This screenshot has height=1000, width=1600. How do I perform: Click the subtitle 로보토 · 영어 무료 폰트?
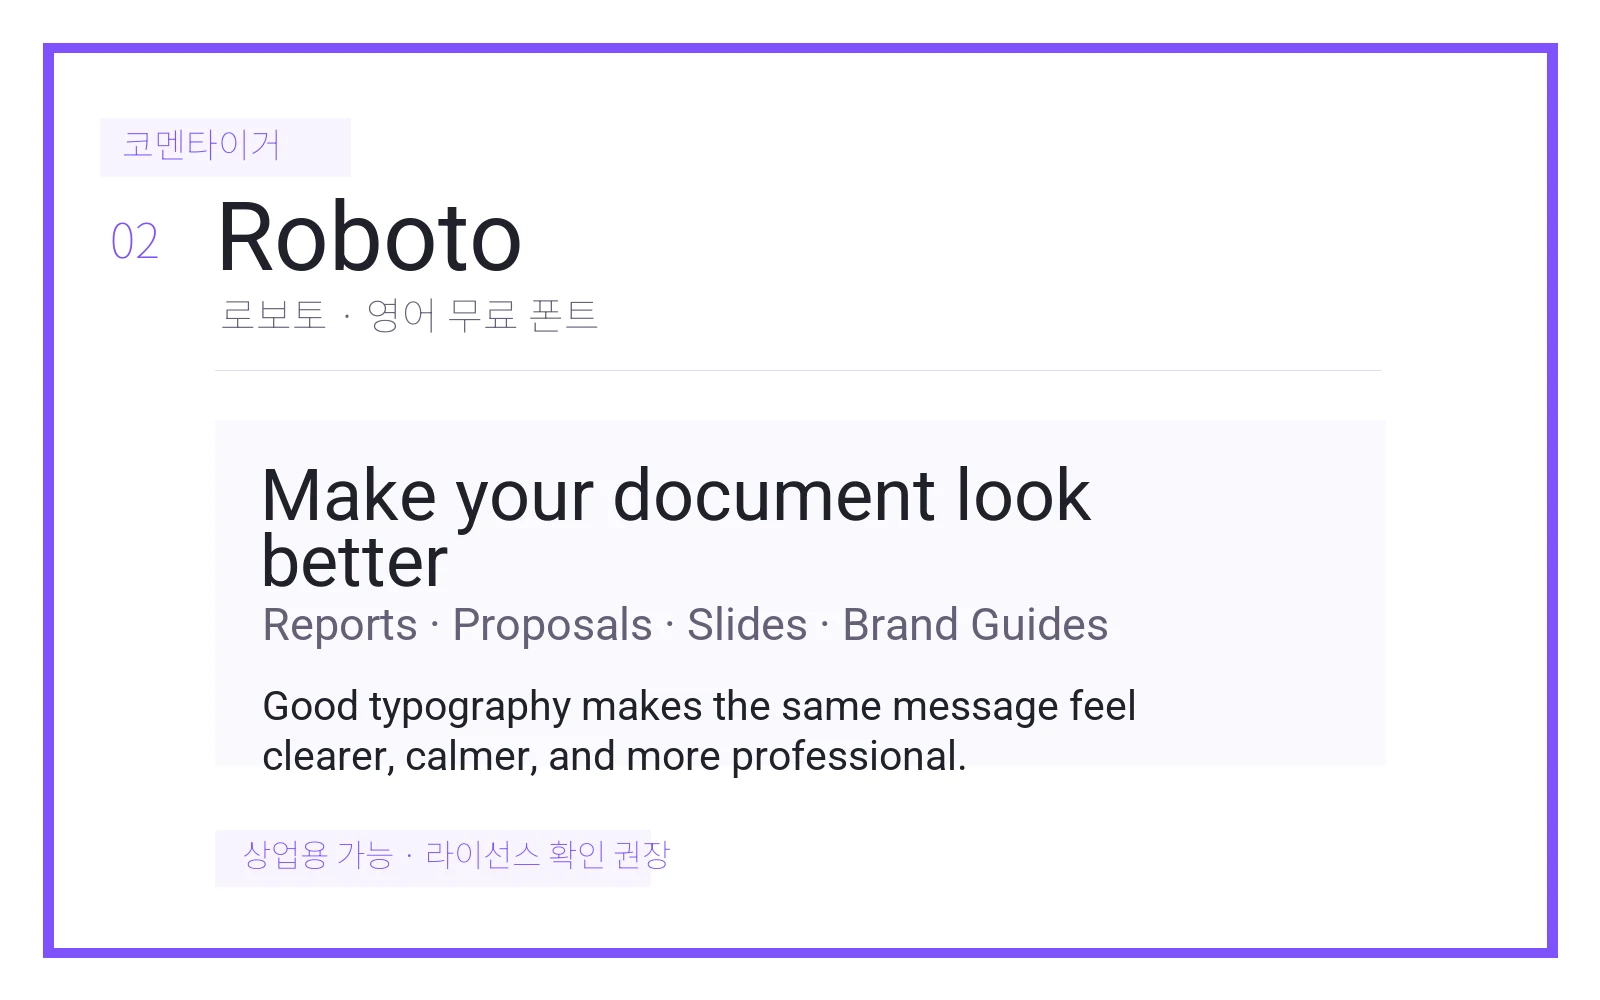click(x=408, y=315)
